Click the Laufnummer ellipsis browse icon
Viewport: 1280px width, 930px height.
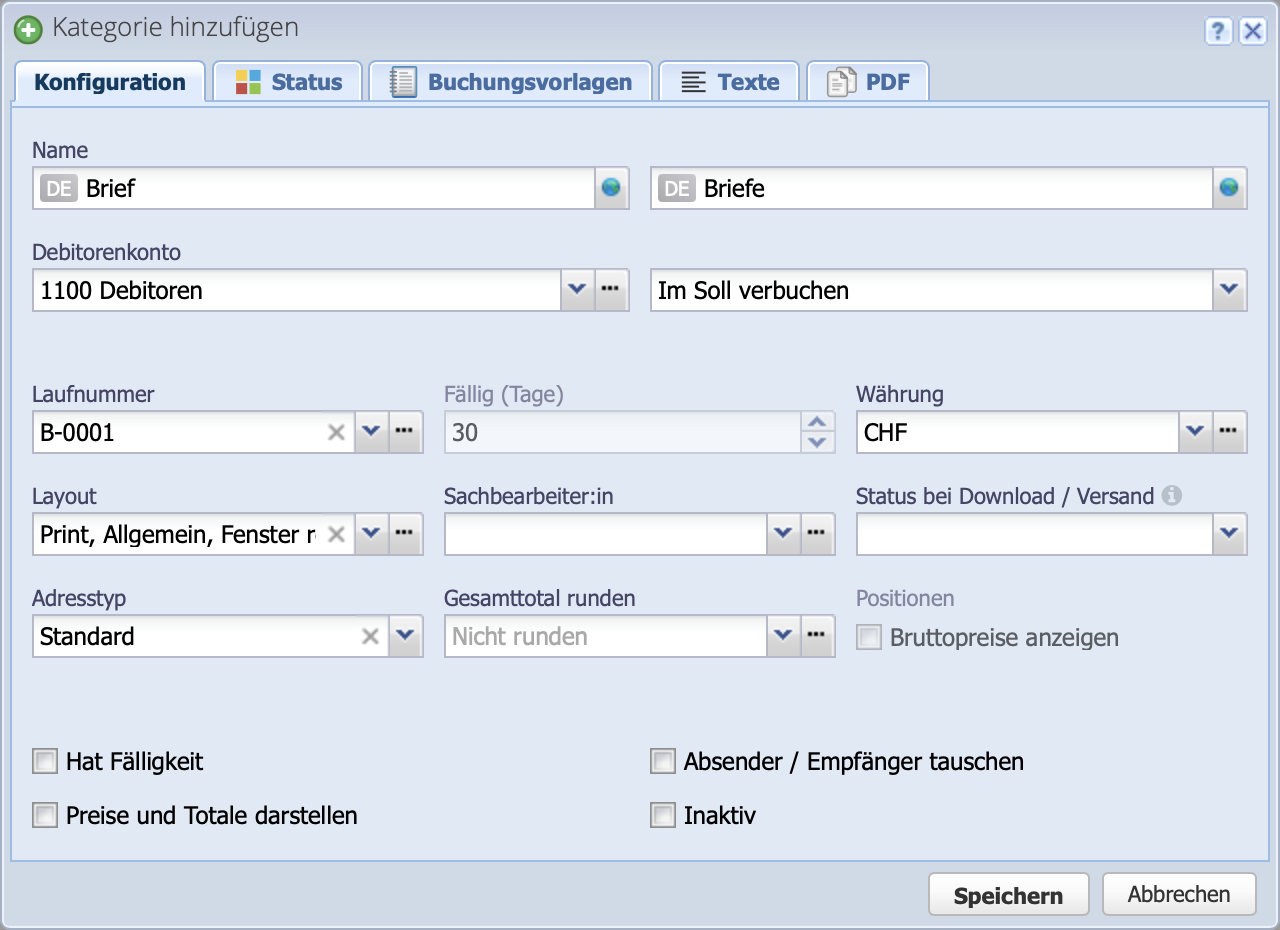[405, 432]
